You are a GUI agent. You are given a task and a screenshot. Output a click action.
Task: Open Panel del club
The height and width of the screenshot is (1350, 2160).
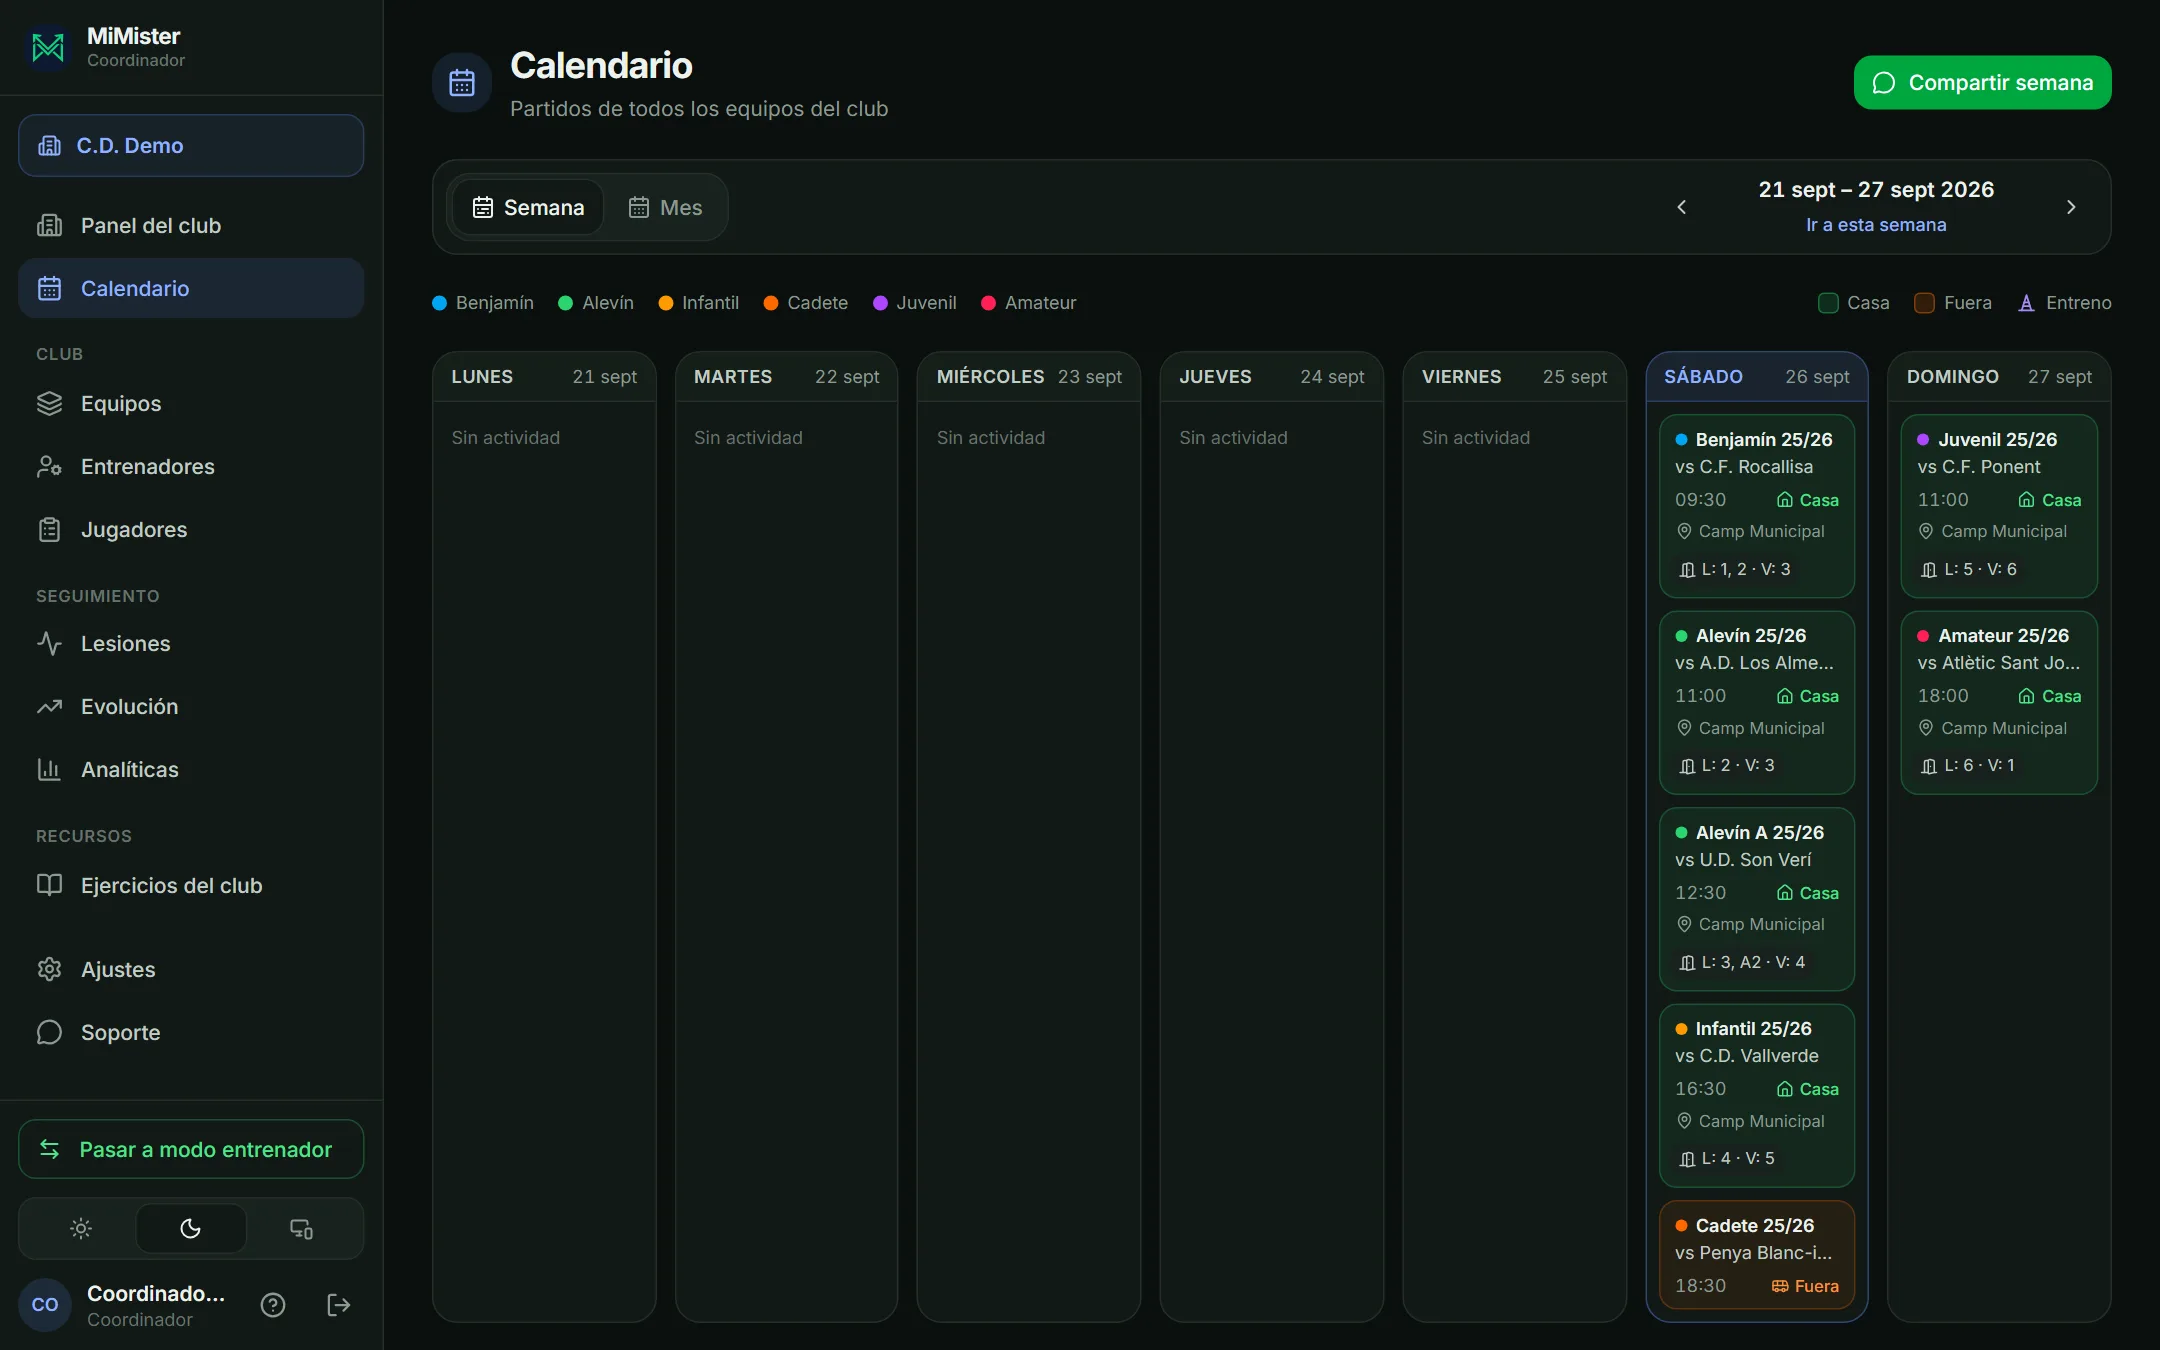[x=191, y=226]
